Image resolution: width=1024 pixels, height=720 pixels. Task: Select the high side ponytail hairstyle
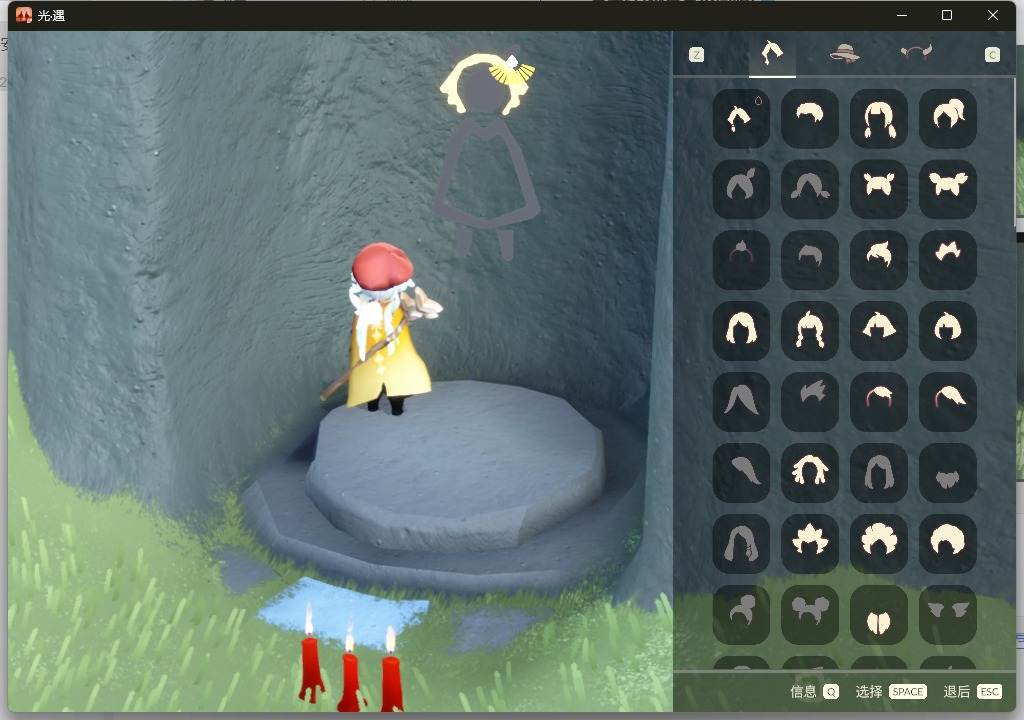click(948, 118)
